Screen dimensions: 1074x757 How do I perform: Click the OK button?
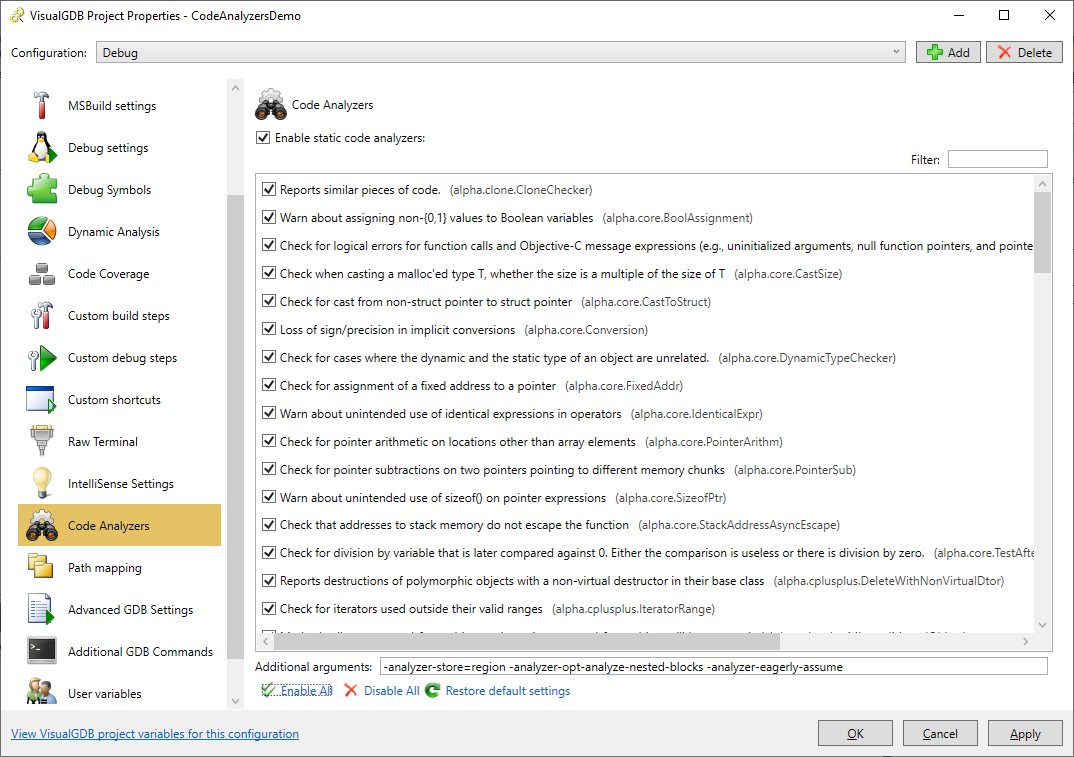[856, 733]
